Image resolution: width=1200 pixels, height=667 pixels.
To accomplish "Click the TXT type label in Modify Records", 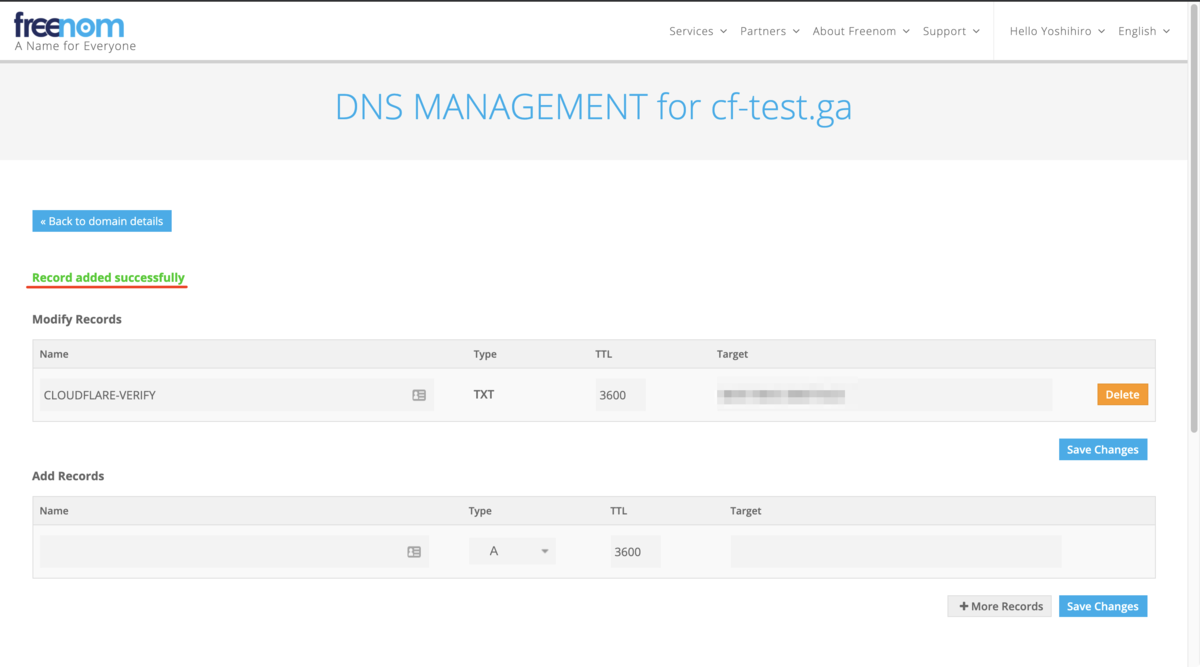I will coord(484,394).
